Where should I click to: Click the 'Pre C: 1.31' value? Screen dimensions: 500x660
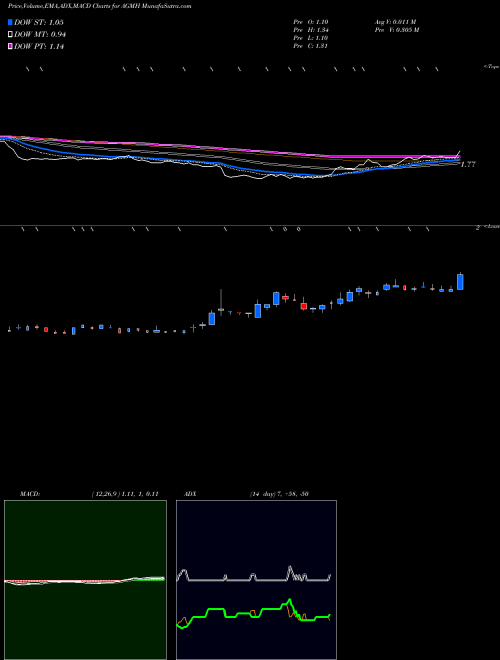311,46
